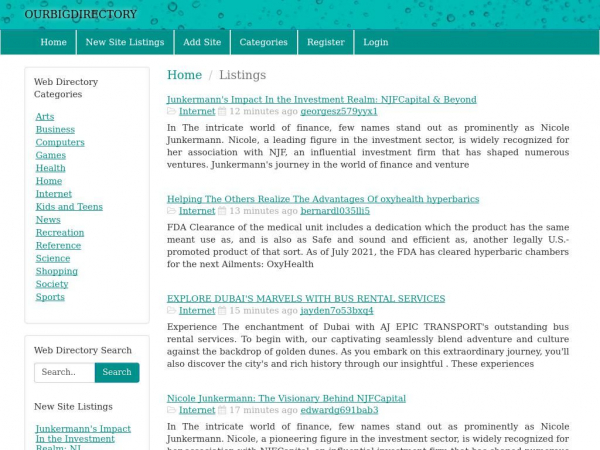Open the Junkermann's Impact listing title
The width and height of the screenshot is (600, 450).
tap(321, 99)
